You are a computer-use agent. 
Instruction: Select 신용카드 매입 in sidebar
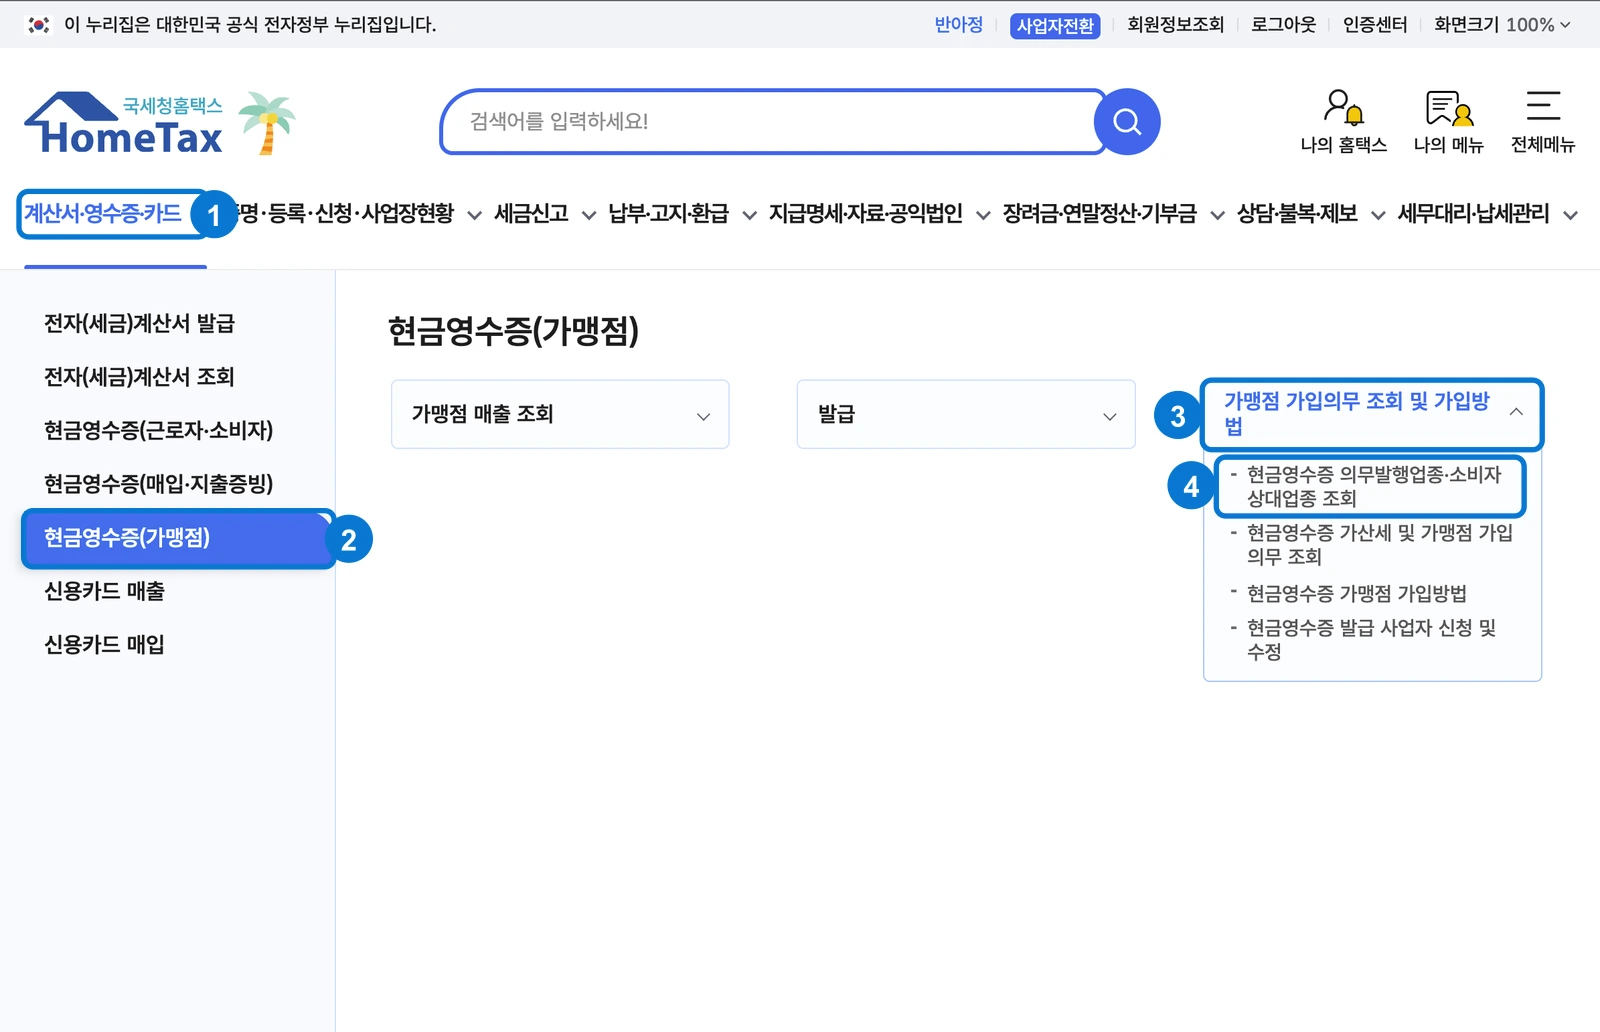click(104, 645)
